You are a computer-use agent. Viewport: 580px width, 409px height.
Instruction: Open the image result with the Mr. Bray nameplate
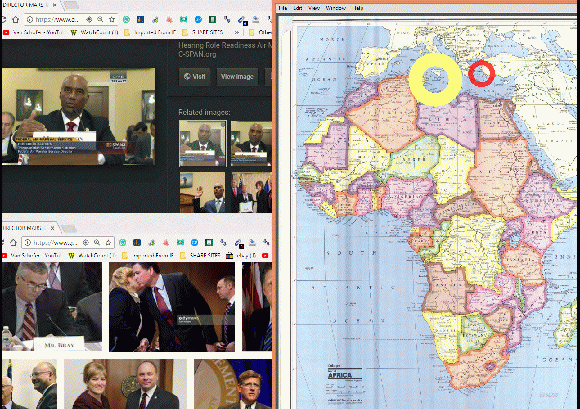pos(52,307)
